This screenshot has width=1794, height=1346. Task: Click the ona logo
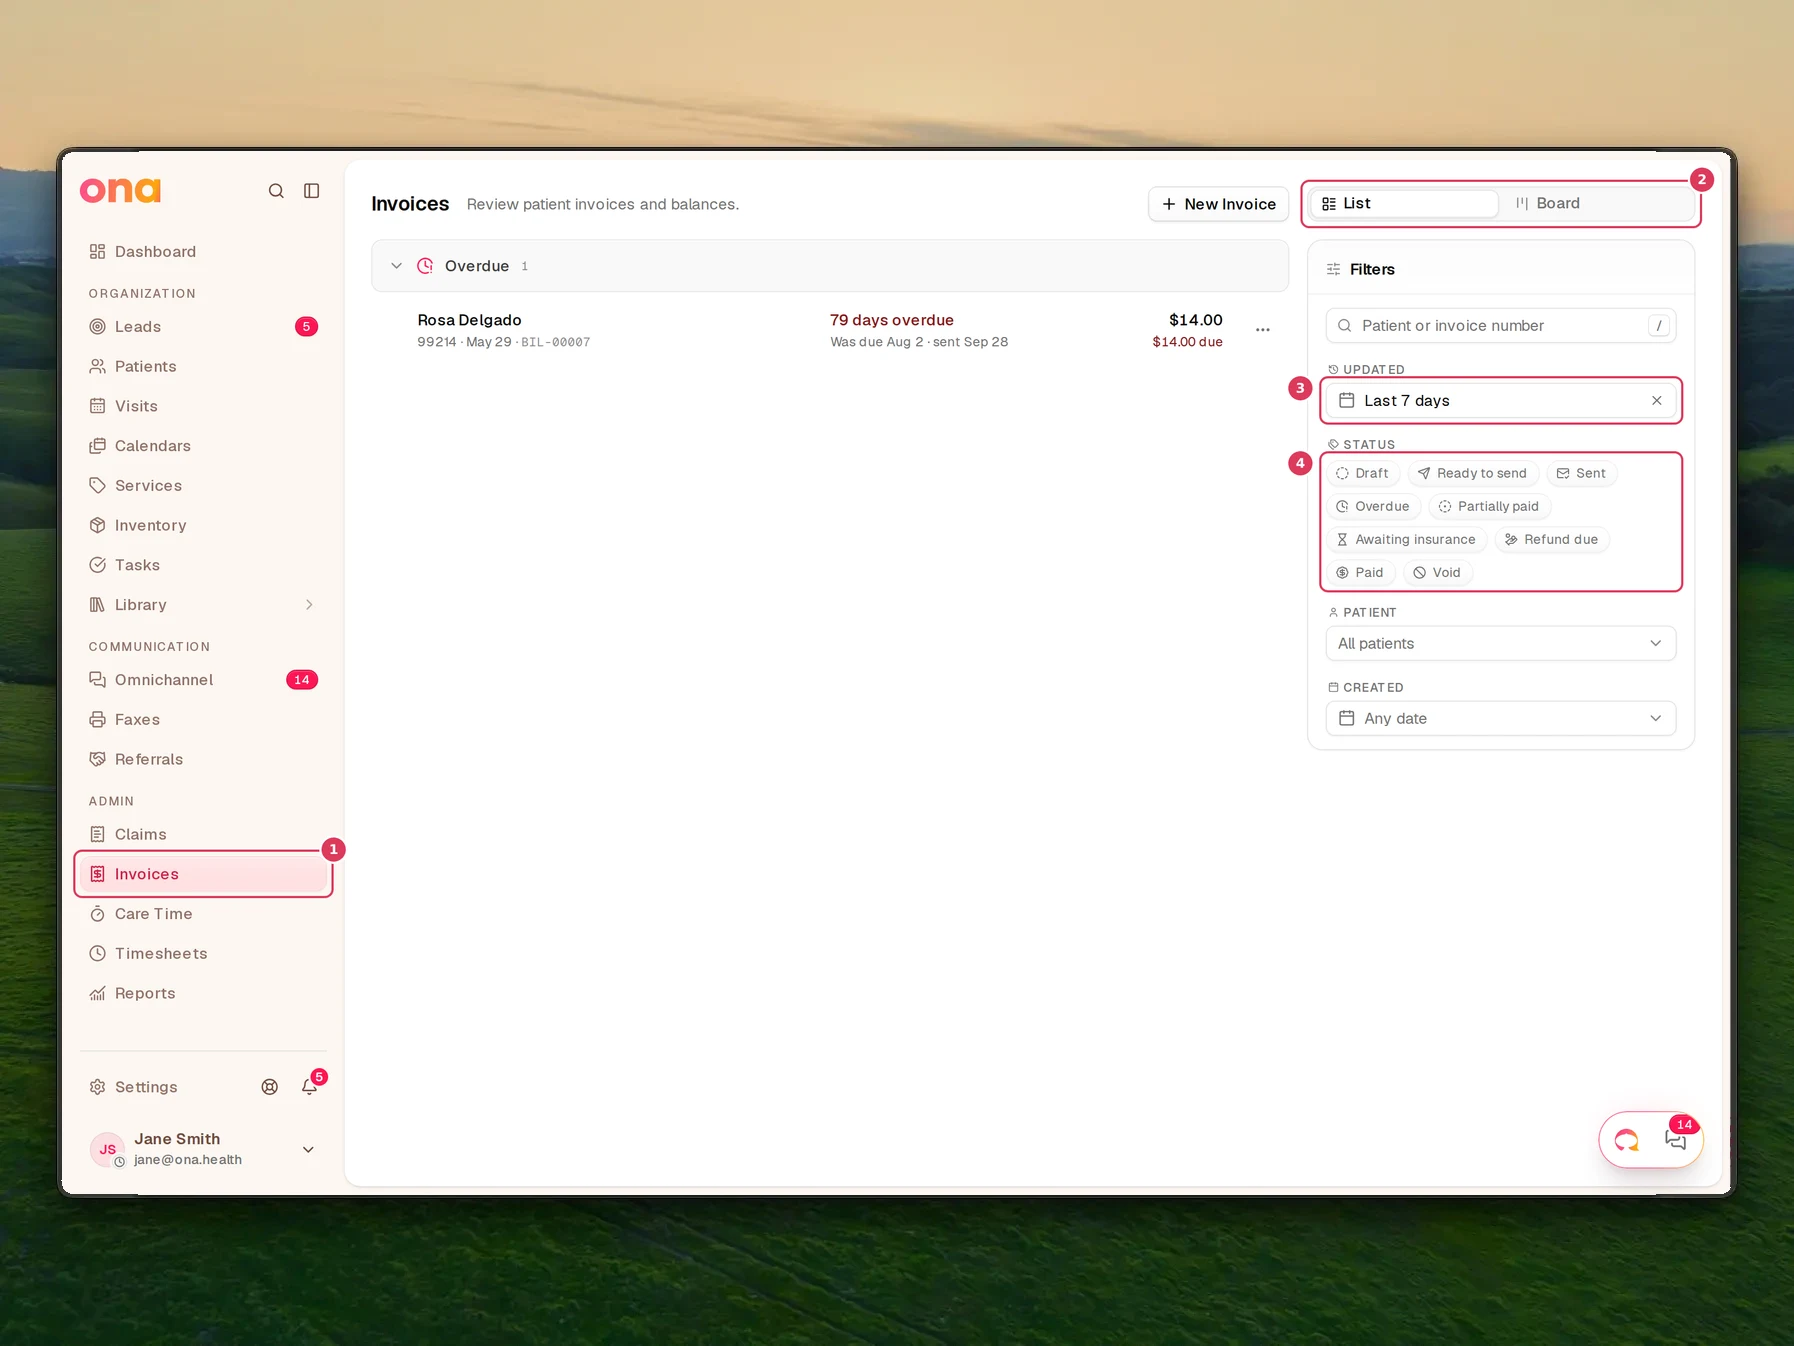(120, 191)
